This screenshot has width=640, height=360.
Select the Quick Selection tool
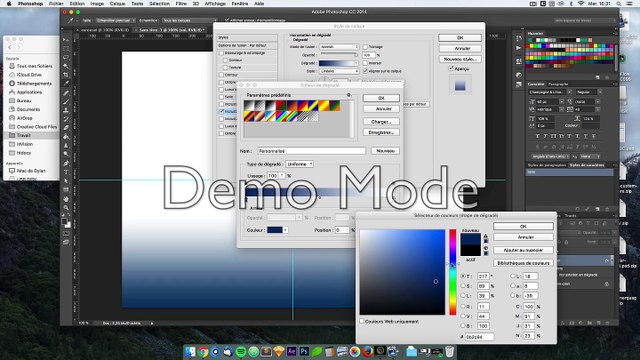pos(66,66)
